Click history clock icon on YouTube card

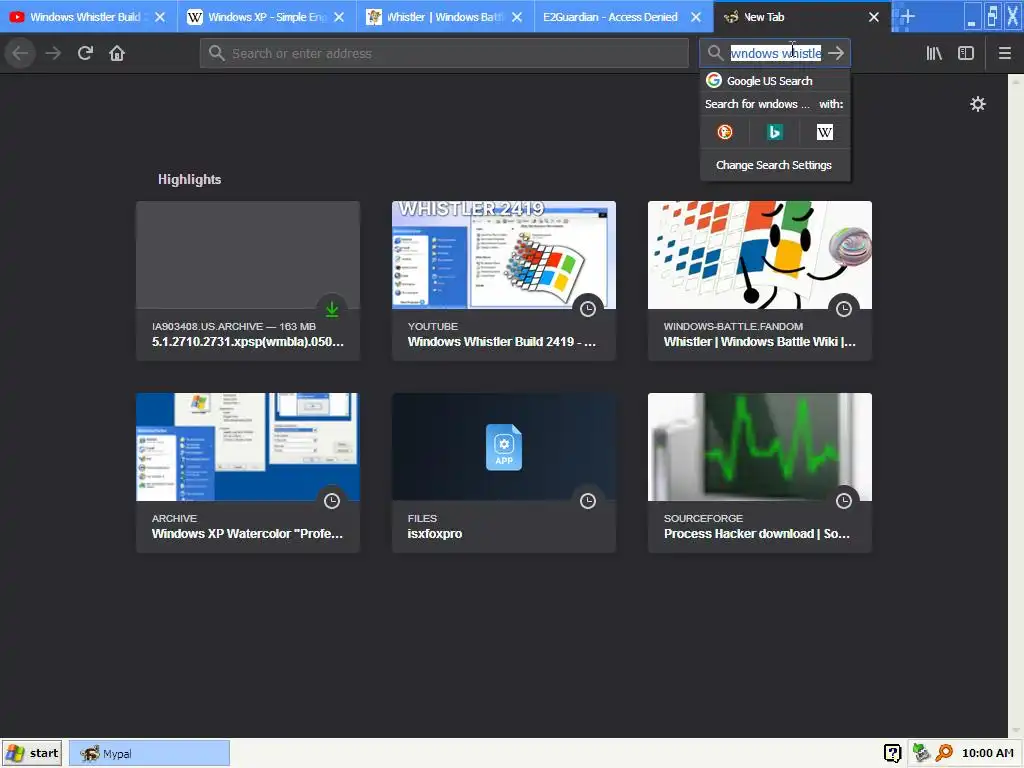[x=588, y=309]
